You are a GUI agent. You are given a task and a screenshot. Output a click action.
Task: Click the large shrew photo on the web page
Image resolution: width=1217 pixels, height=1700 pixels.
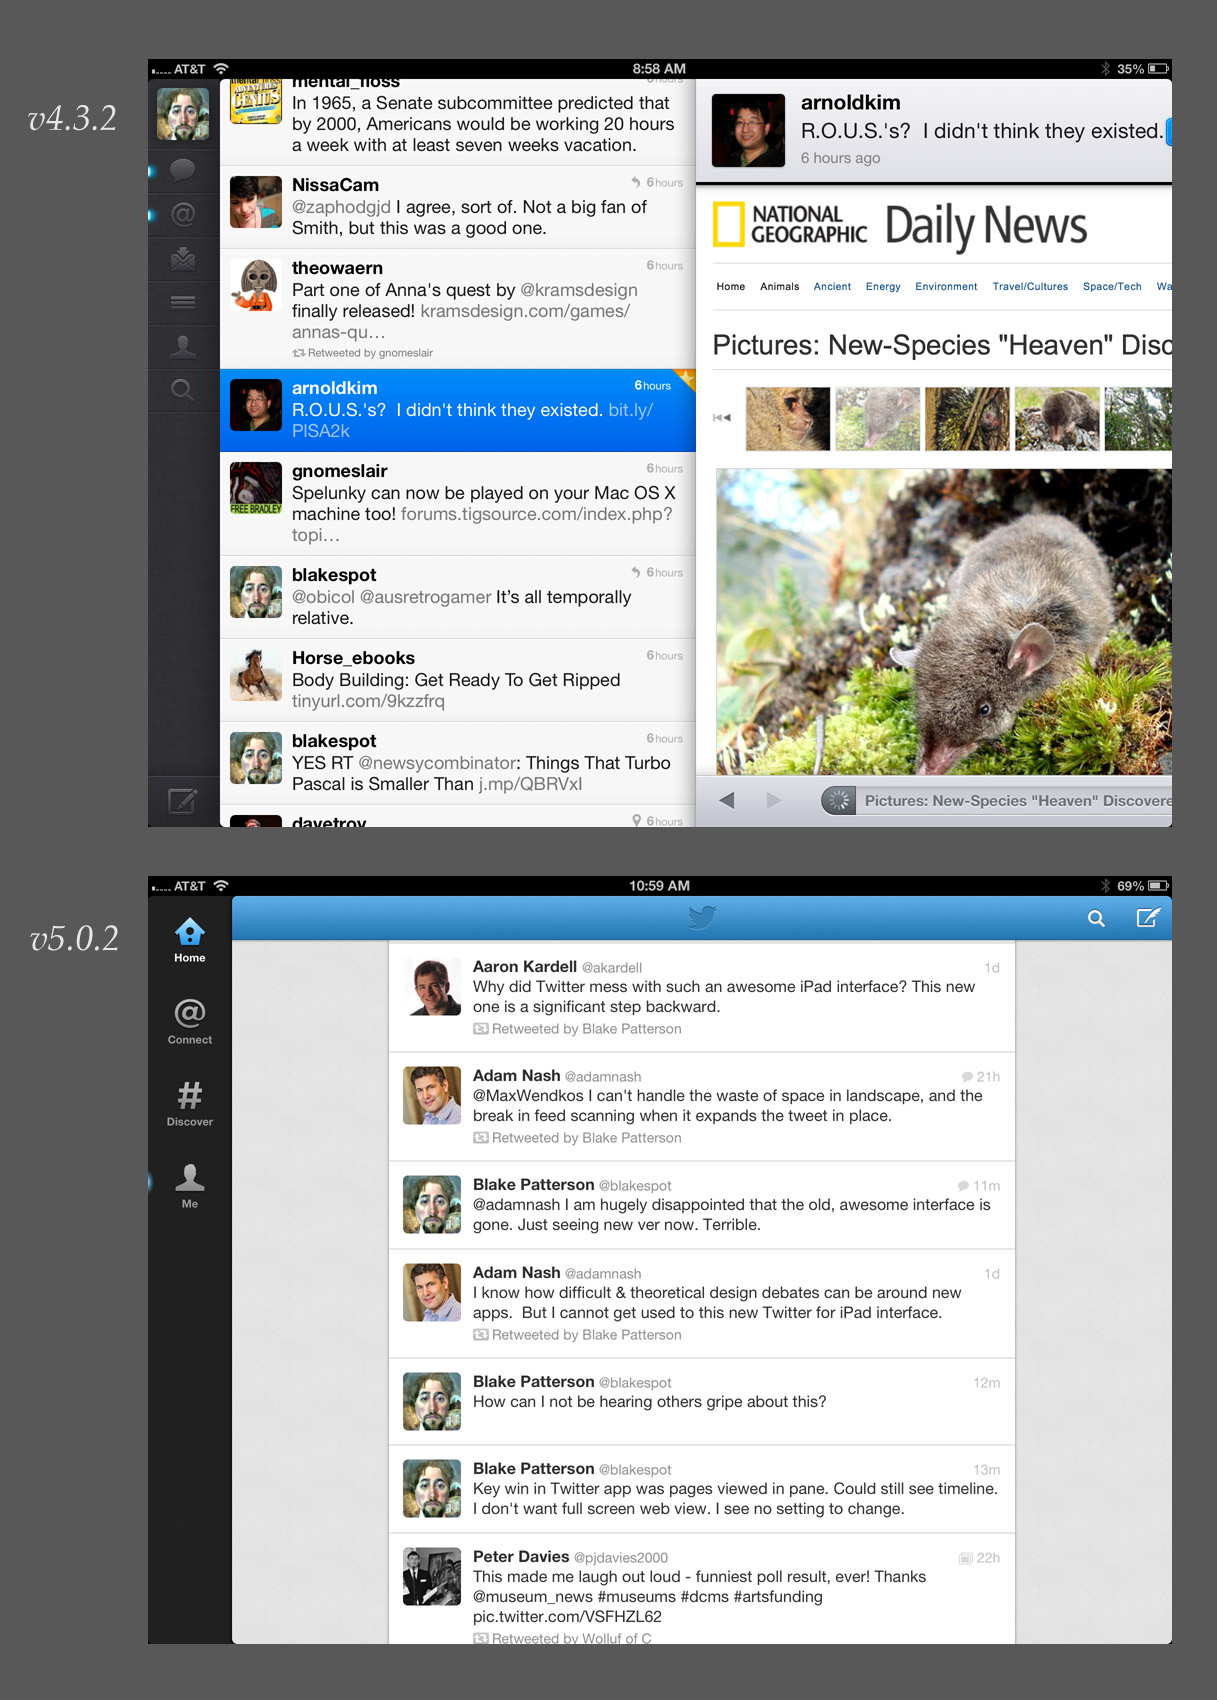(x=944, y=621)
